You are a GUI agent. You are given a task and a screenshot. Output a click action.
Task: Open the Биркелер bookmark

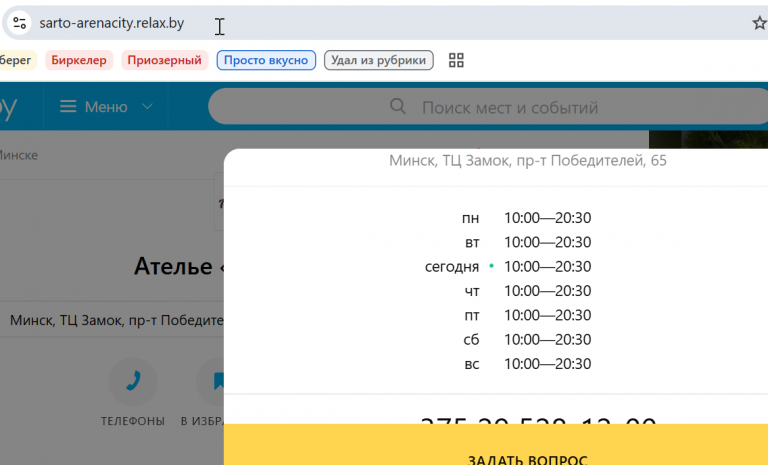coord(79,60)
